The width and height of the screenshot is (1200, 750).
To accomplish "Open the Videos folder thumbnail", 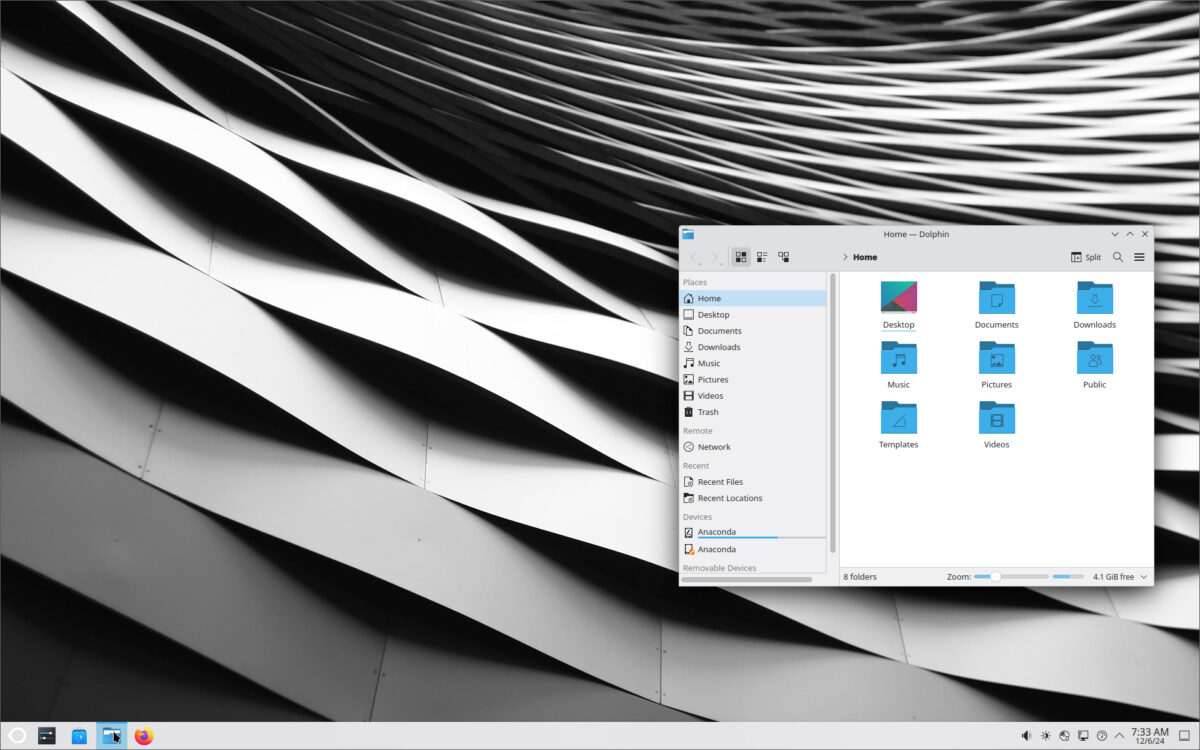I will 996,418.
